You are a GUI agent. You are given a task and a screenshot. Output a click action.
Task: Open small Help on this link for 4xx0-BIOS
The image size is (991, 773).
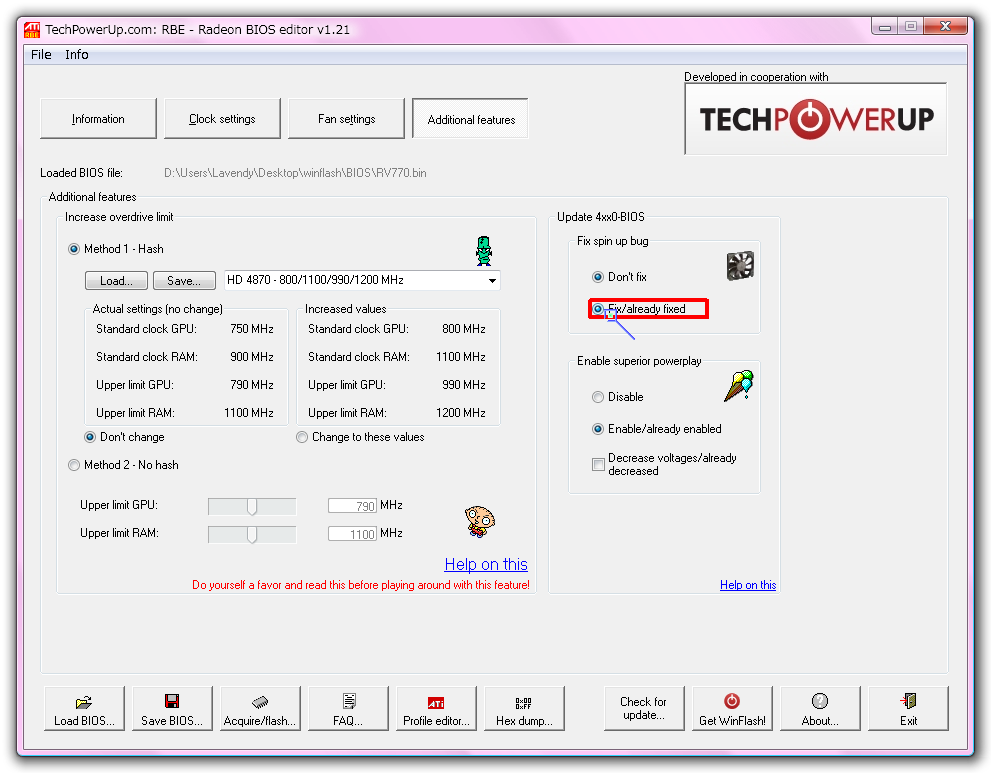coord(748,585)
